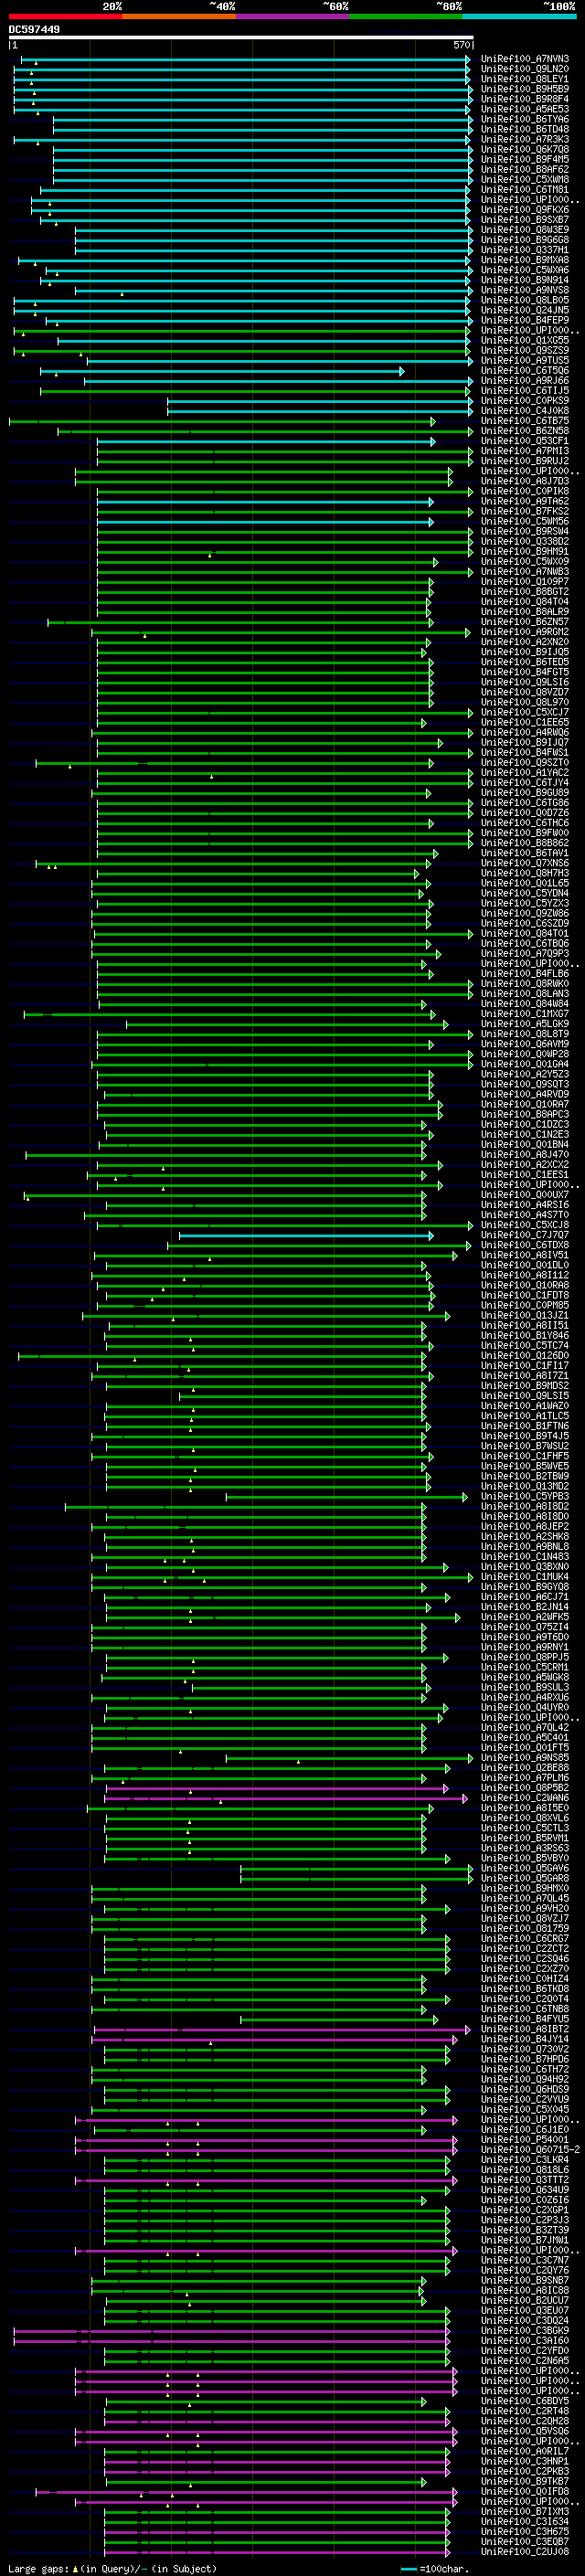
Task: Select hit UniRef100_A8J7D3
Action: click(525, 481)
